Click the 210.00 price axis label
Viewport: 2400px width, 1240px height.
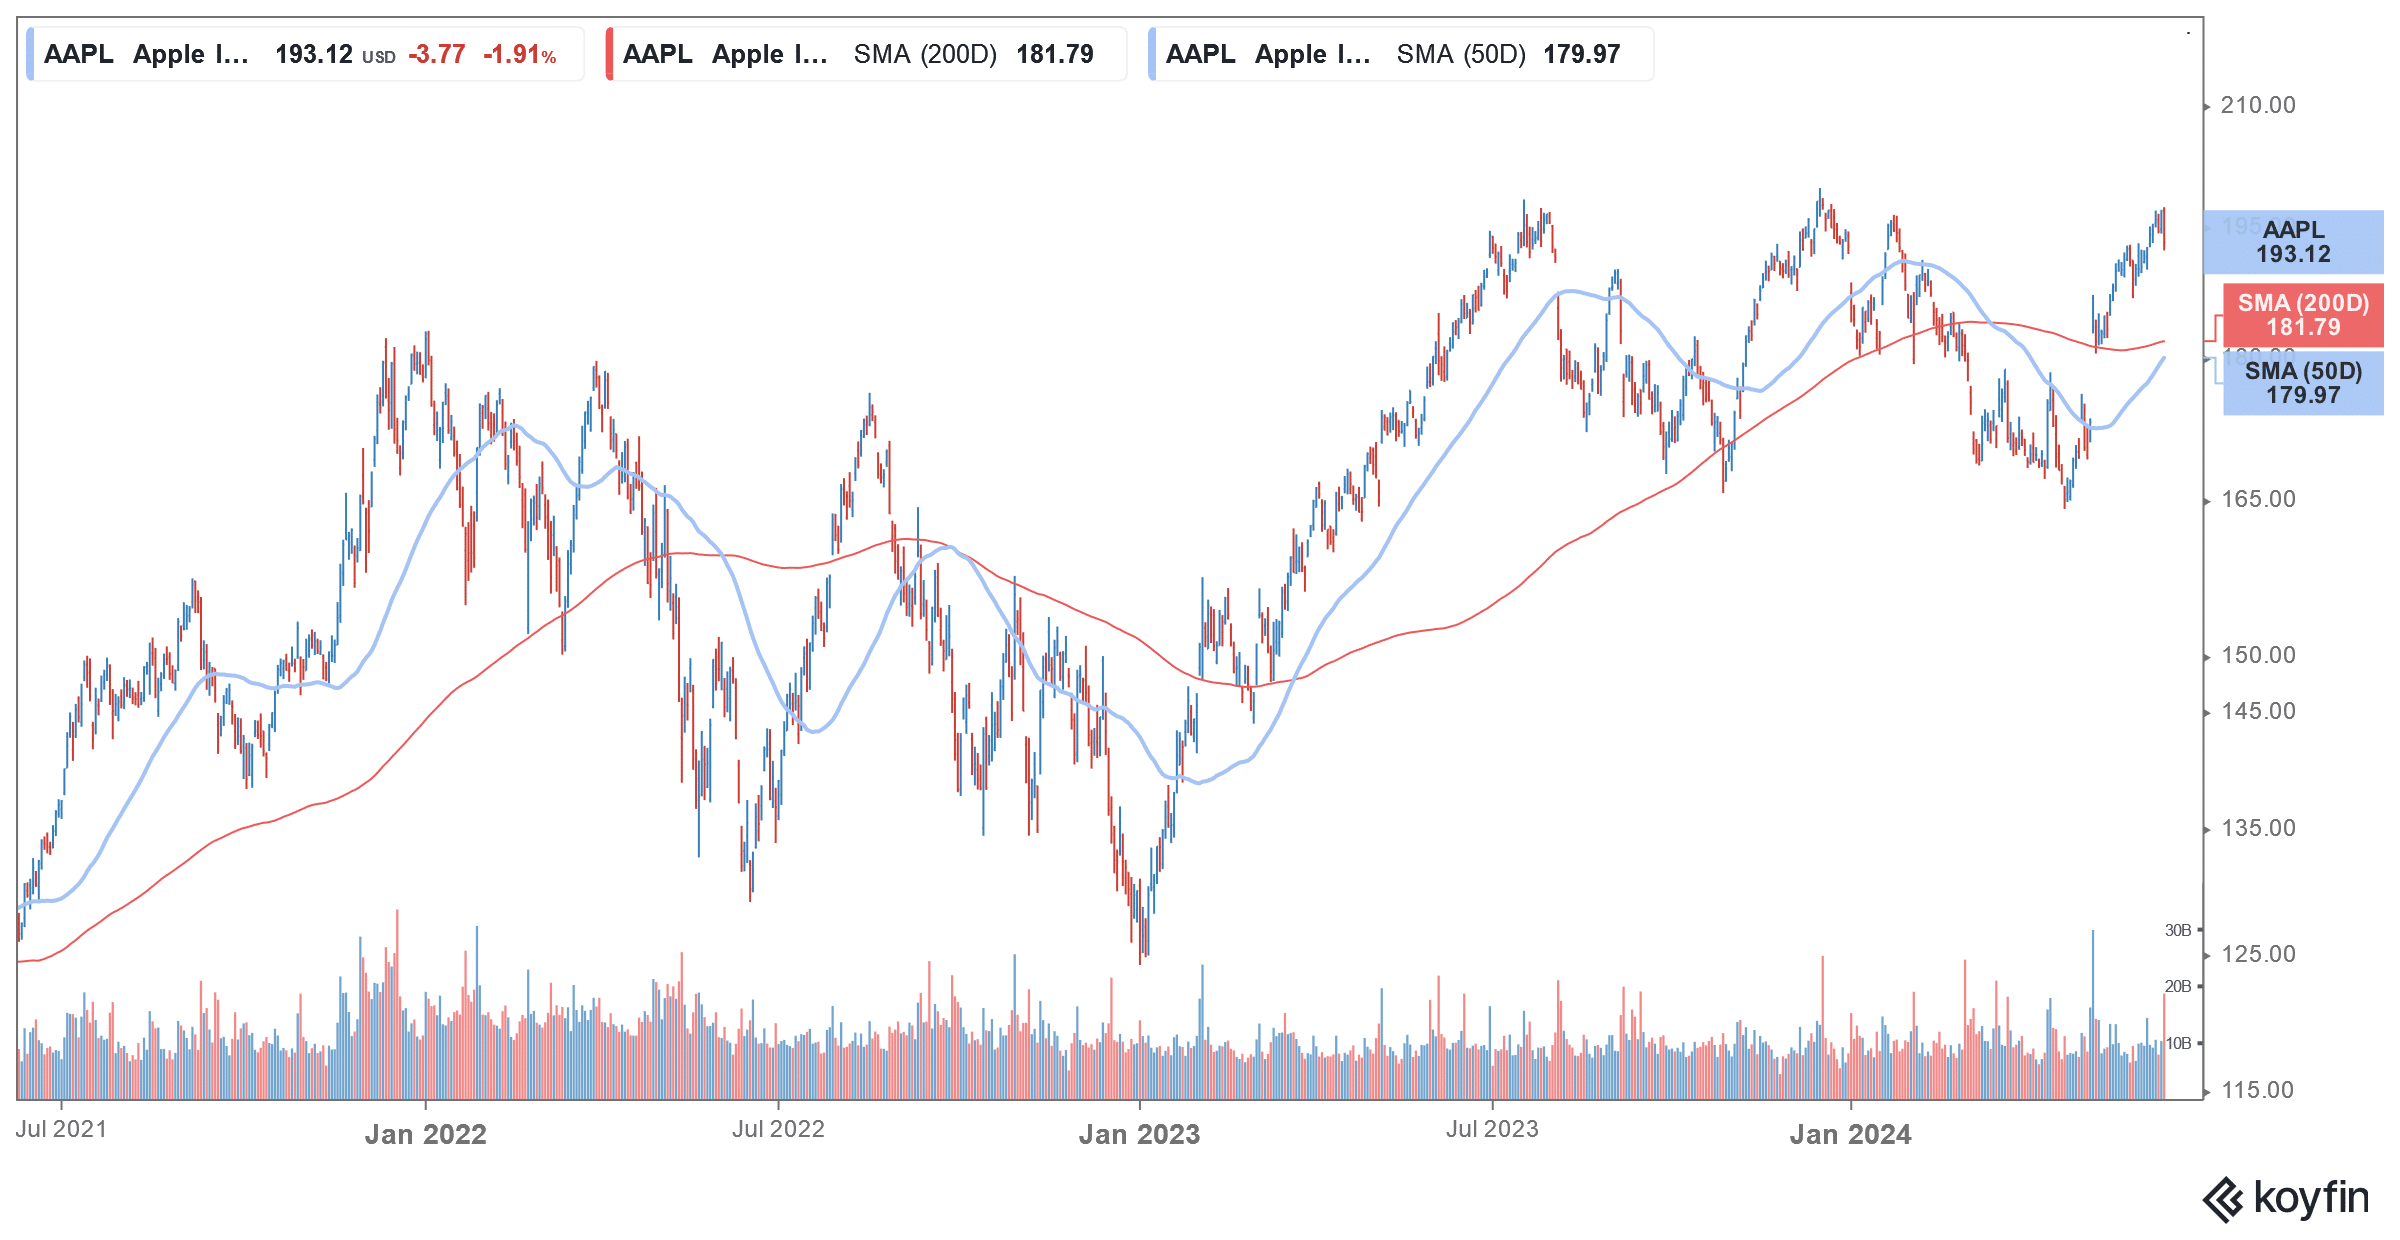click(2258, 105)
